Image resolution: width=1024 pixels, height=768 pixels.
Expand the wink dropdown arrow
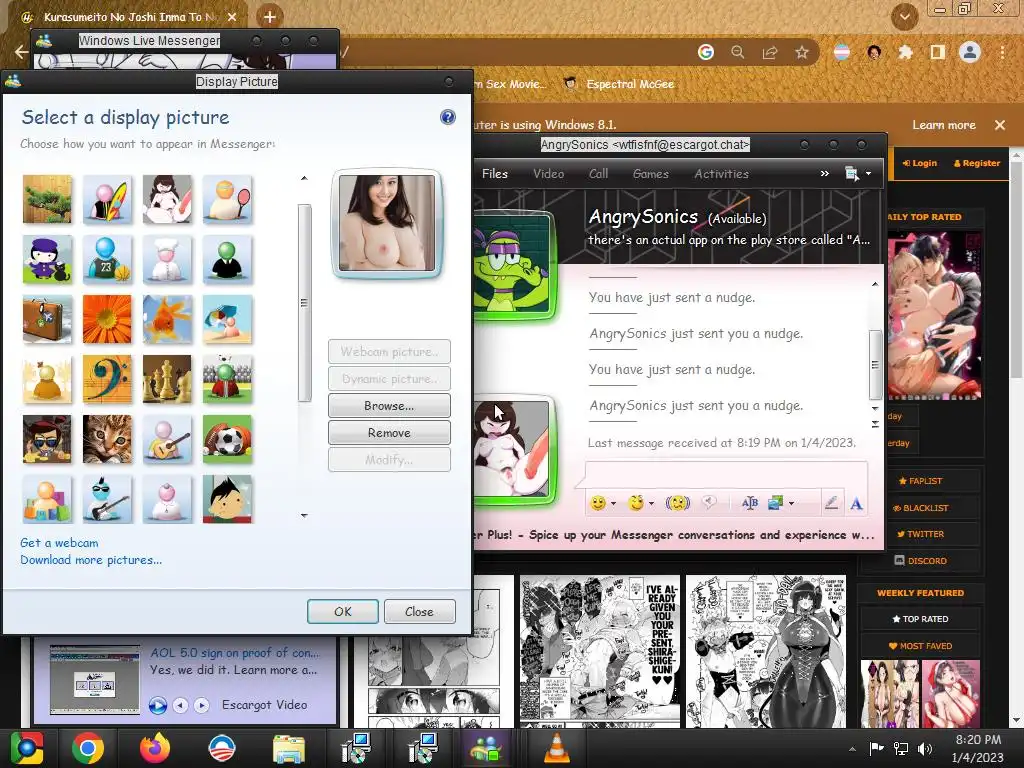(x=651, y=503)
